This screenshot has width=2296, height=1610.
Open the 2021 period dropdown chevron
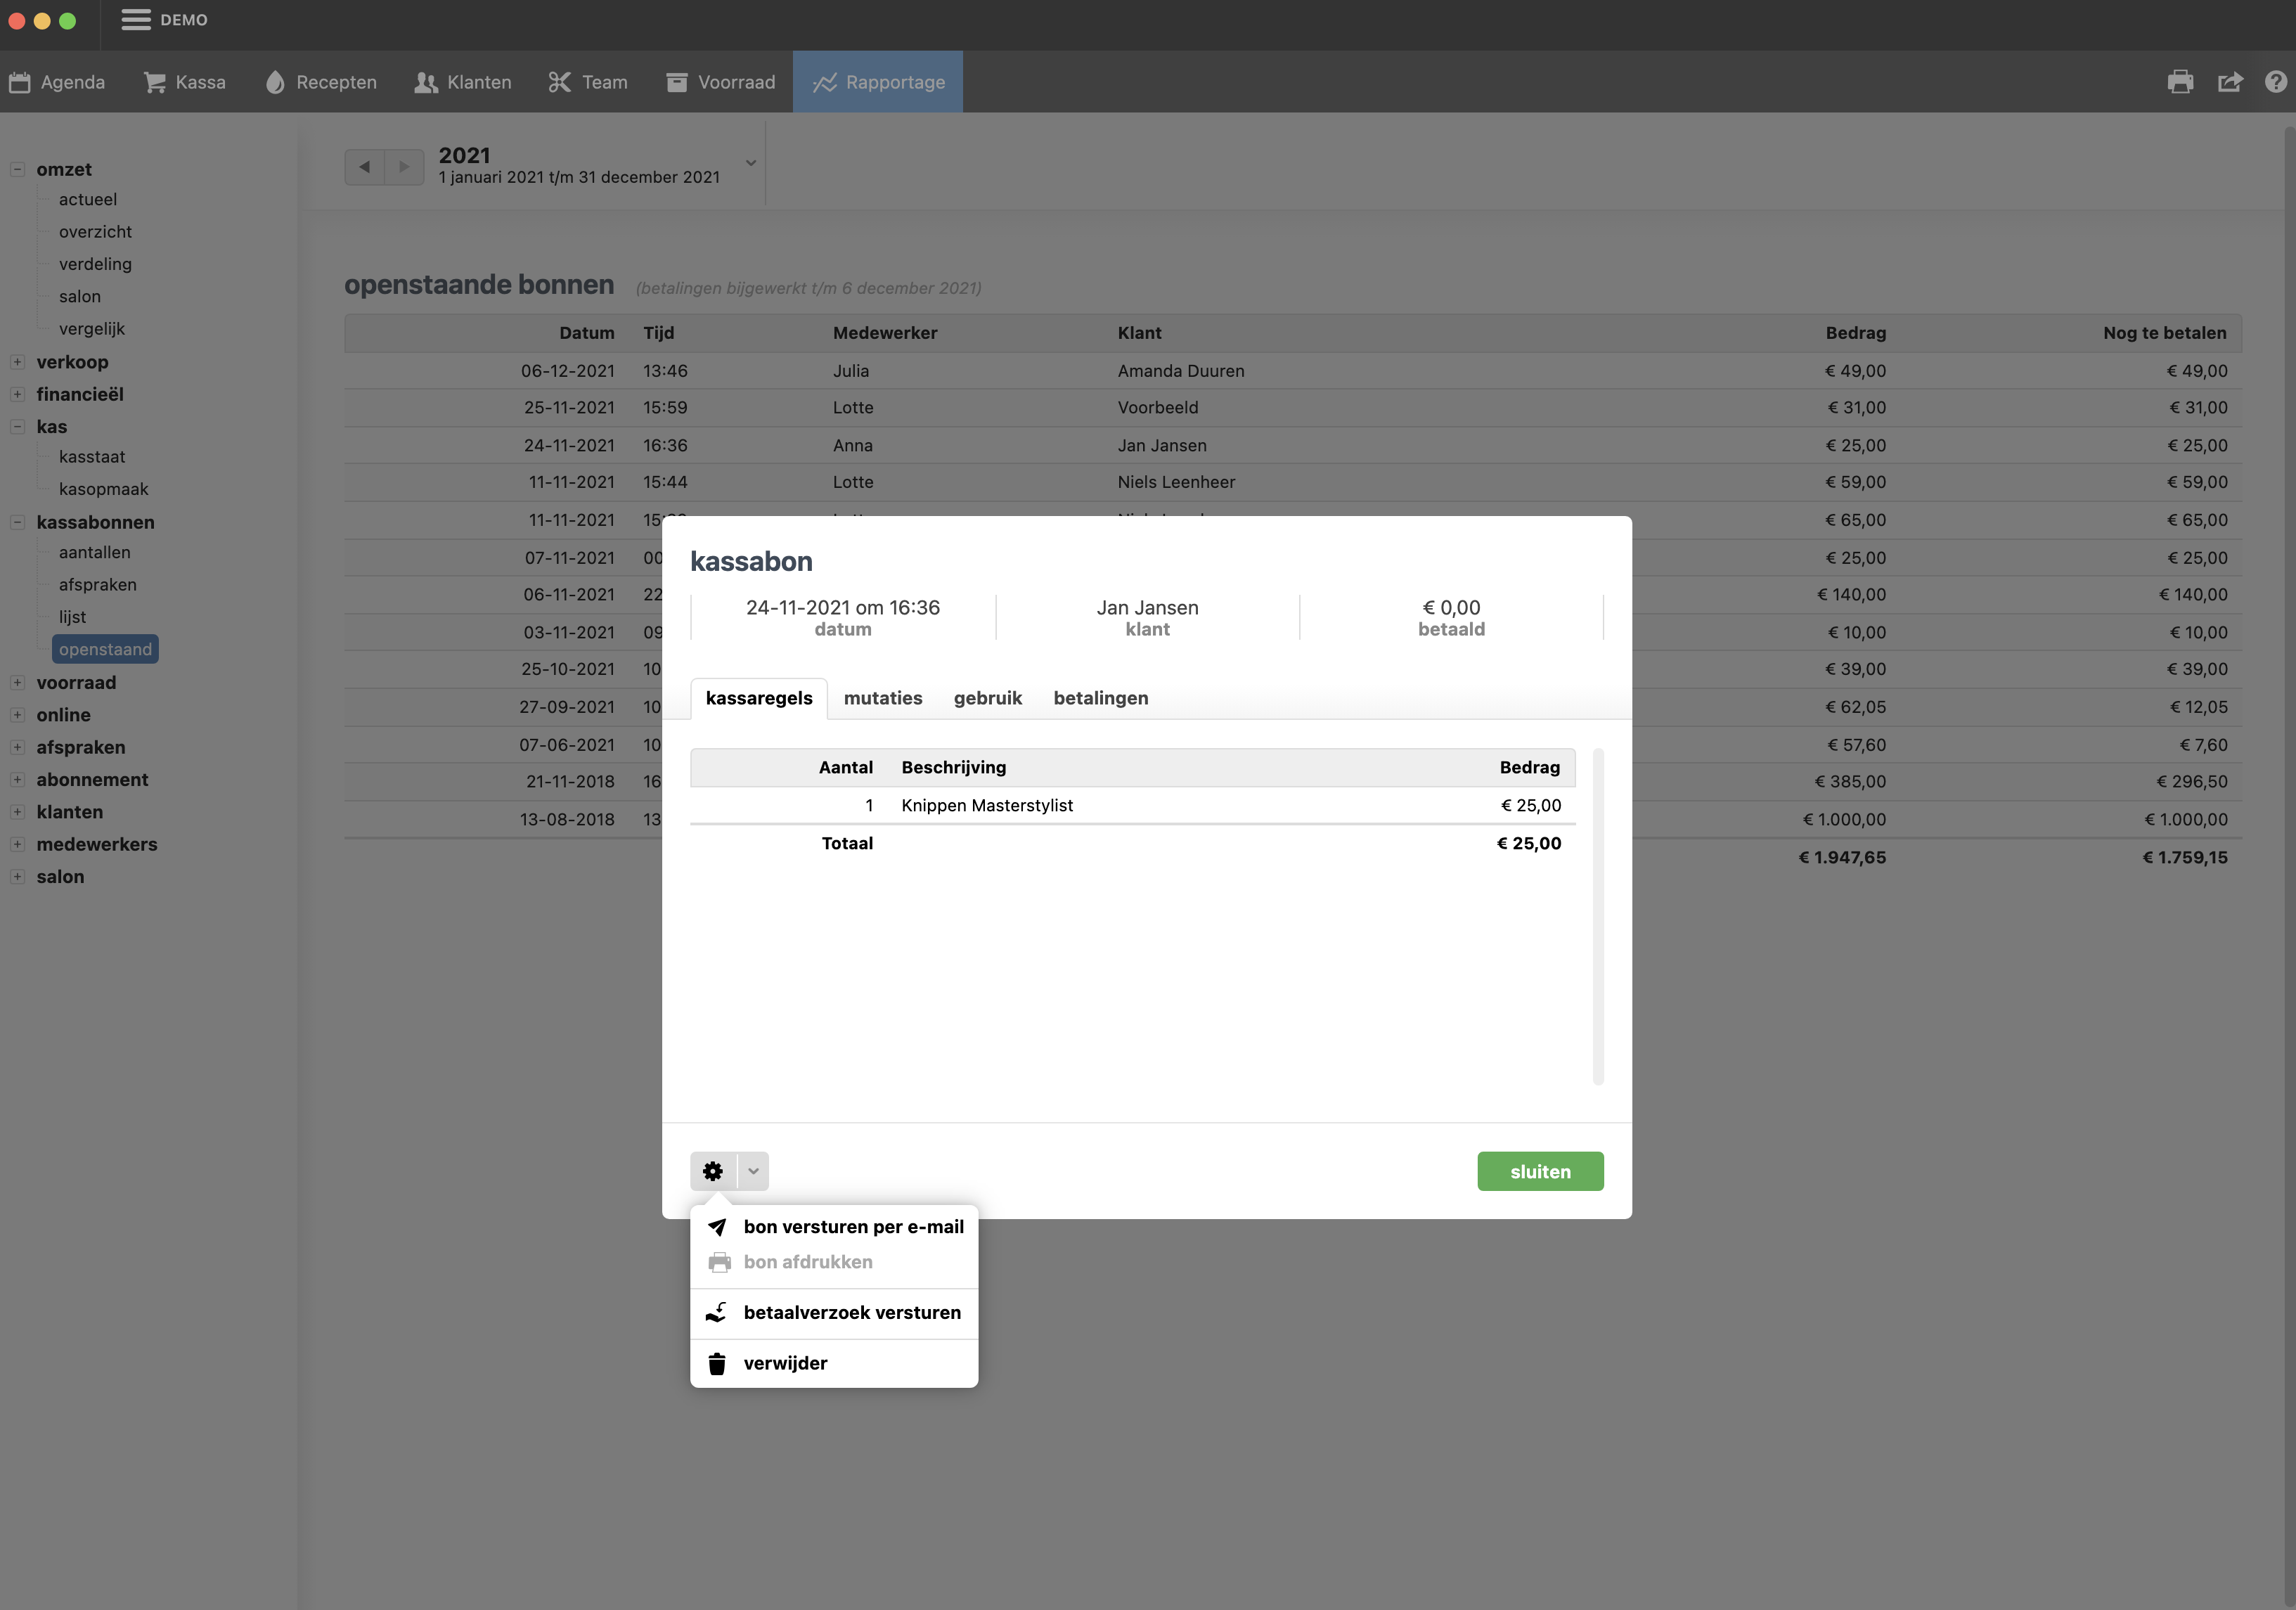751,163
